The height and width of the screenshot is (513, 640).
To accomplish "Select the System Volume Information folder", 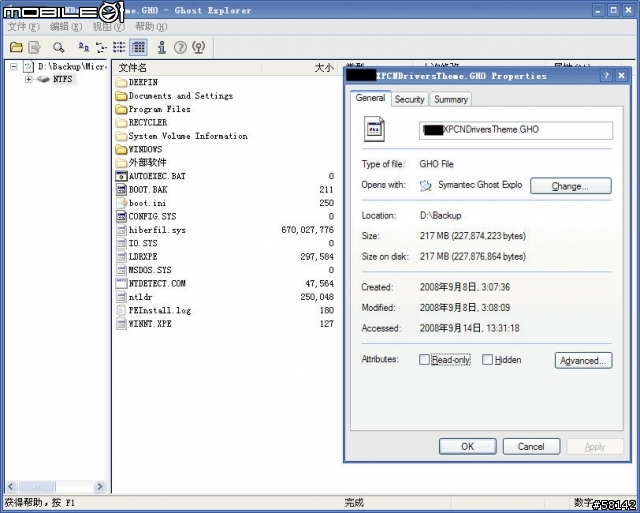I will (182, 136).
